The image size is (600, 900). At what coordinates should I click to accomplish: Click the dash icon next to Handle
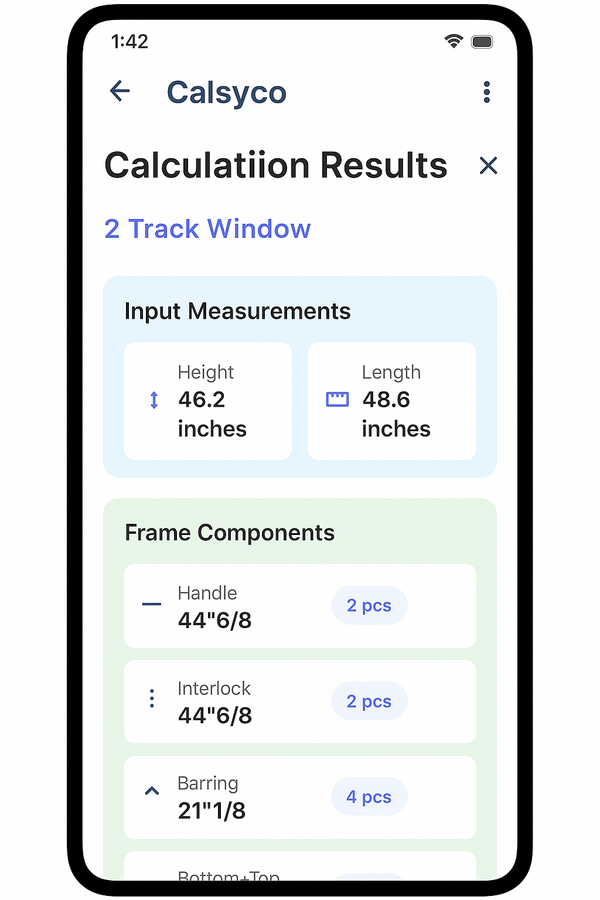(x=151, y=603)
